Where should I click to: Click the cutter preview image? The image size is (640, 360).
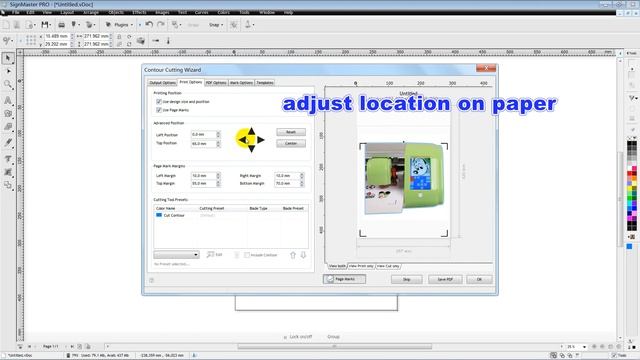(404, 178)
